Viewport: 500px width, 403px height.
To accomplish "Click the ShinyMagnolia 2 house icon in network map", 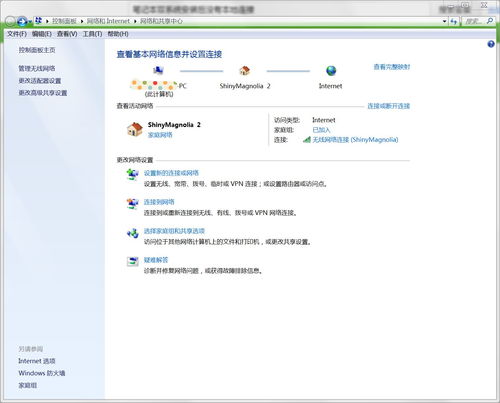I will [x=244, y=71].
